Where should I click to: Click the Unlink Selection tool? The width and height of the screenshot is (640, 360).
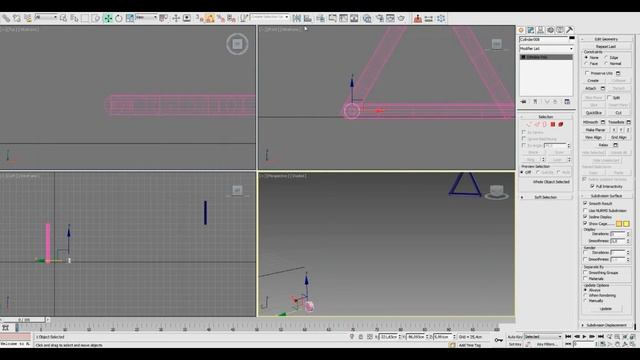(x=17, y=18)
